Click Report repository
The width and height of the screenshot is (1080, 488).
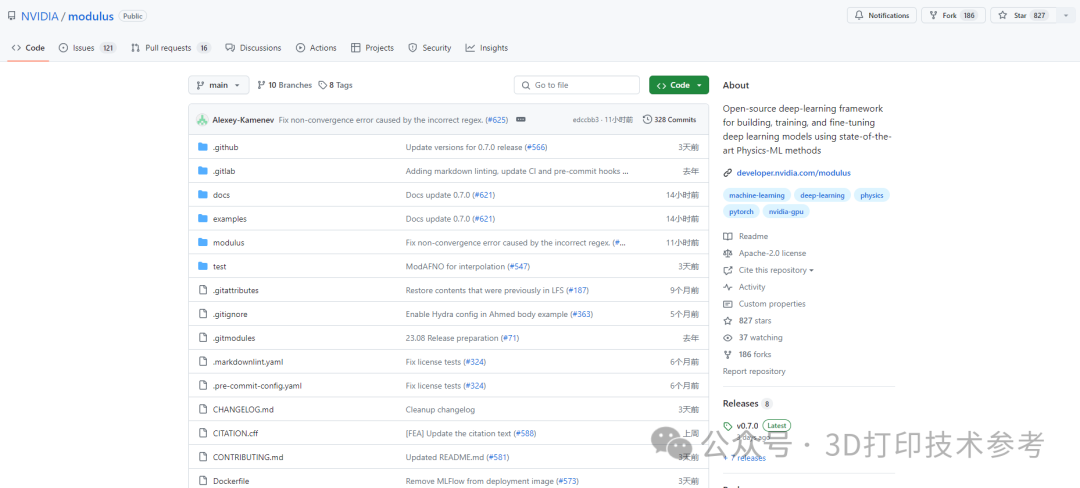(x=754, y=372)
